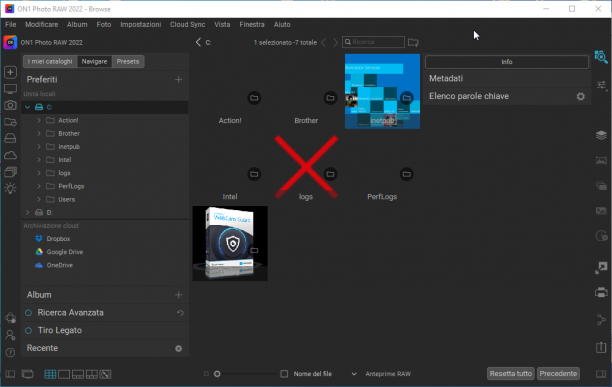Open the camera tethered shooting icon
612x387 pixels.
(10, 105)
